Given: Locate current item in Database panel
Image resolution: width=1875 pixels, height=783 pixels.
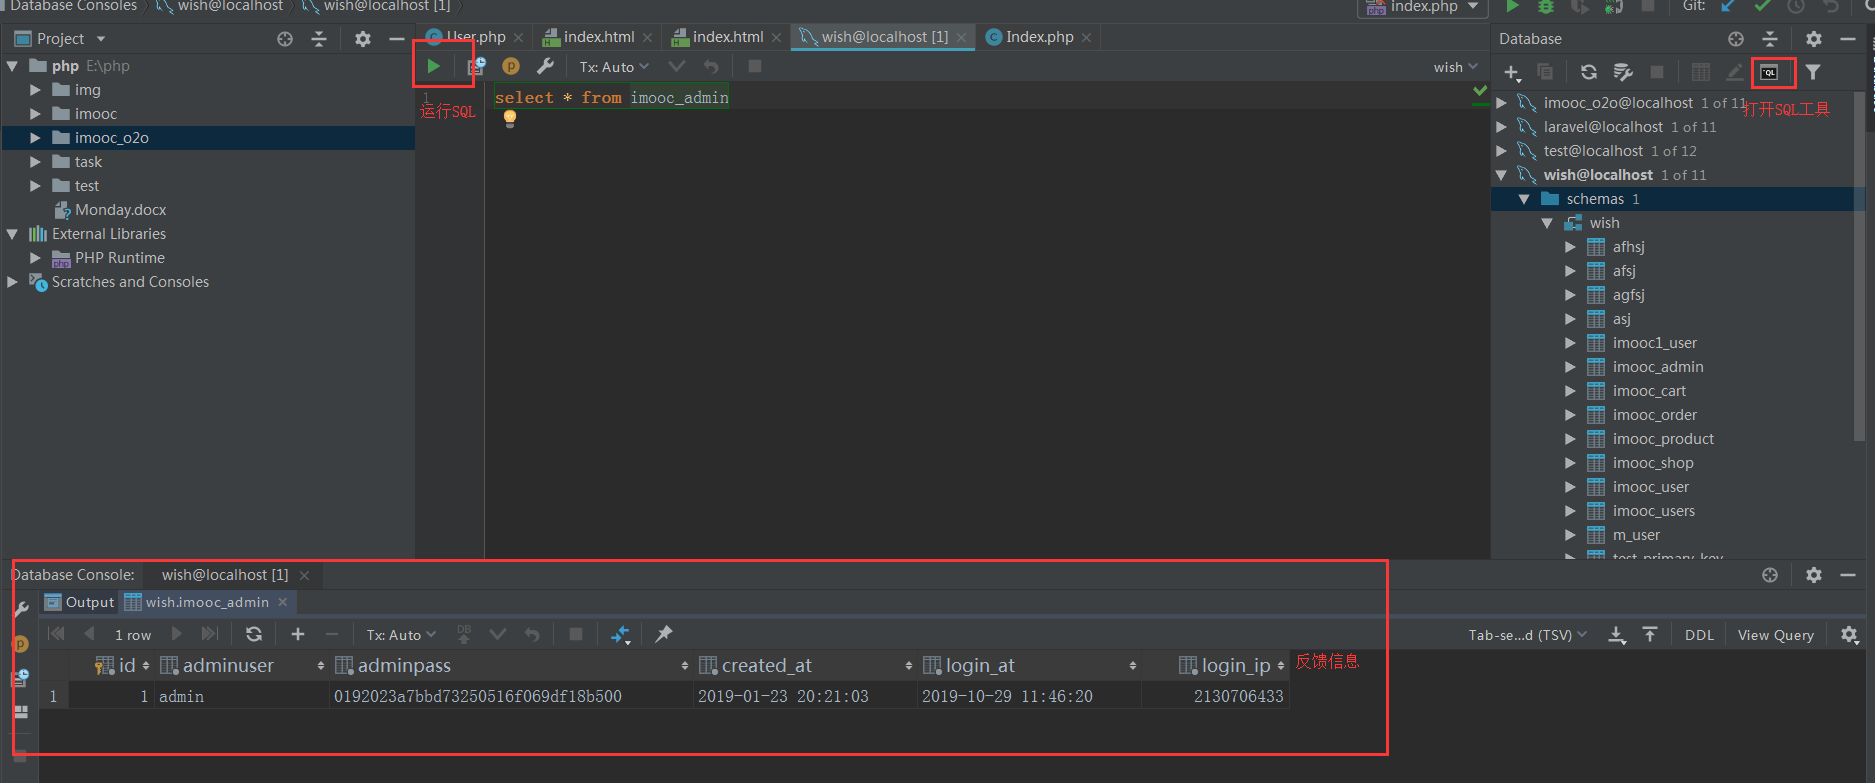Looking at the screenshot, I should tap(1736, 39).
